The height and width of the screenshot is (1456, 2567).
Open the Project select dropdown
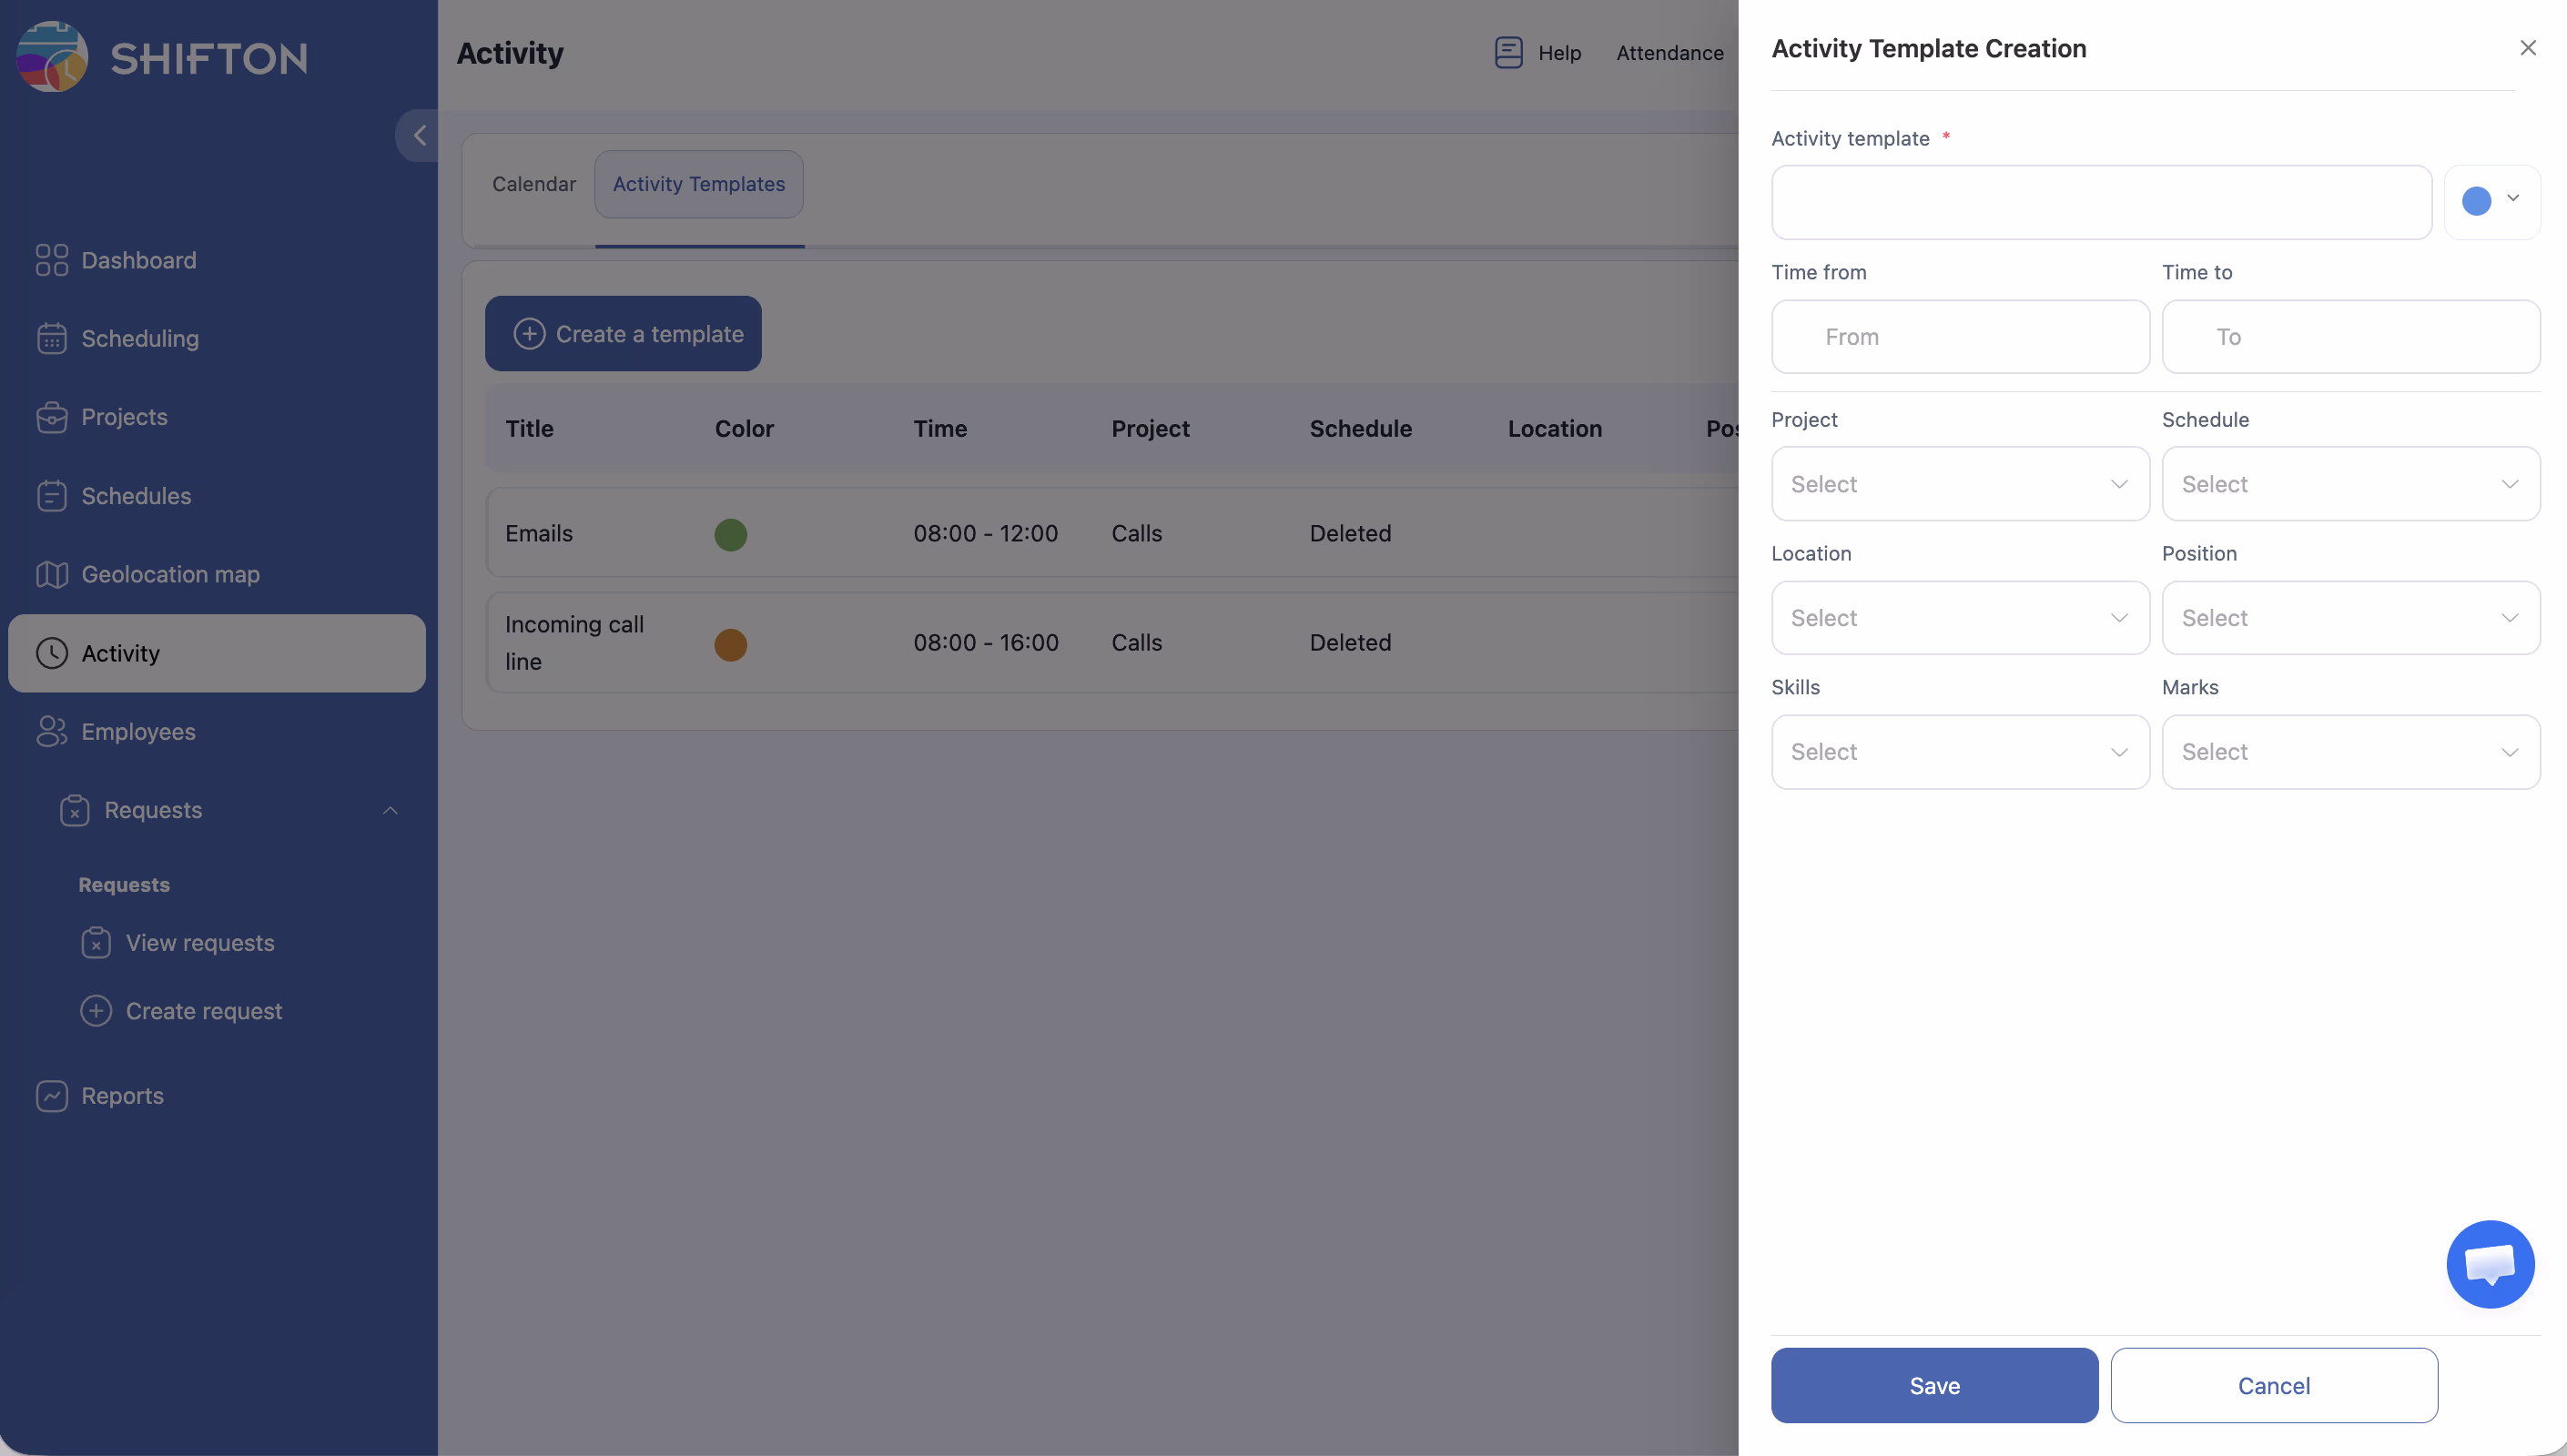pyautogui.click(x=1959, y=484)
